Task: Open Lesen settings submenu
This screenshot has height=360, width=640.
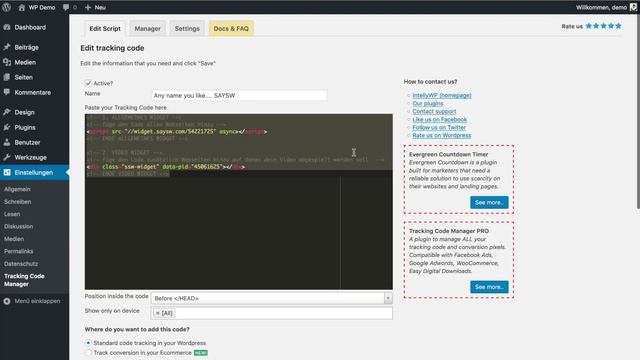Action: click(x=12, y=214)
